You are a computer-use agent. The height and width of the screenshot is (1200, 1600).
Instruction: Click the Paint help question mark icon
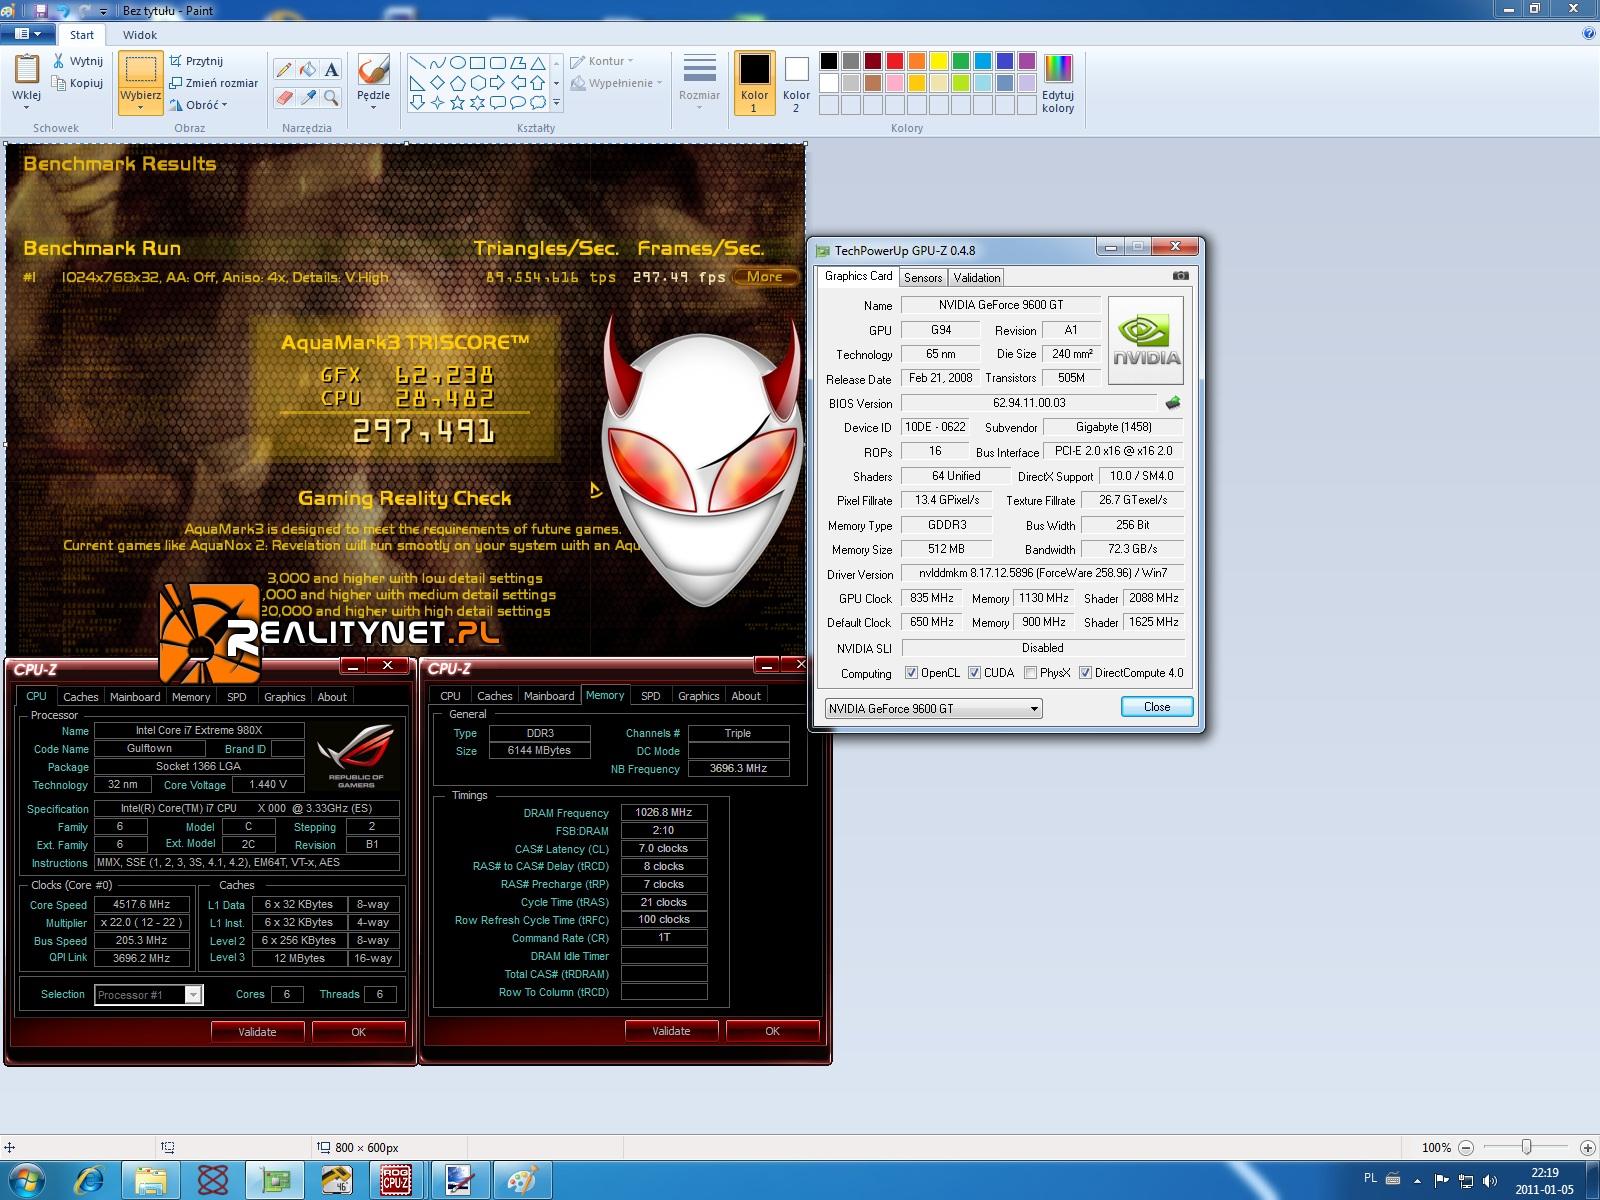tap(1589, 33)
